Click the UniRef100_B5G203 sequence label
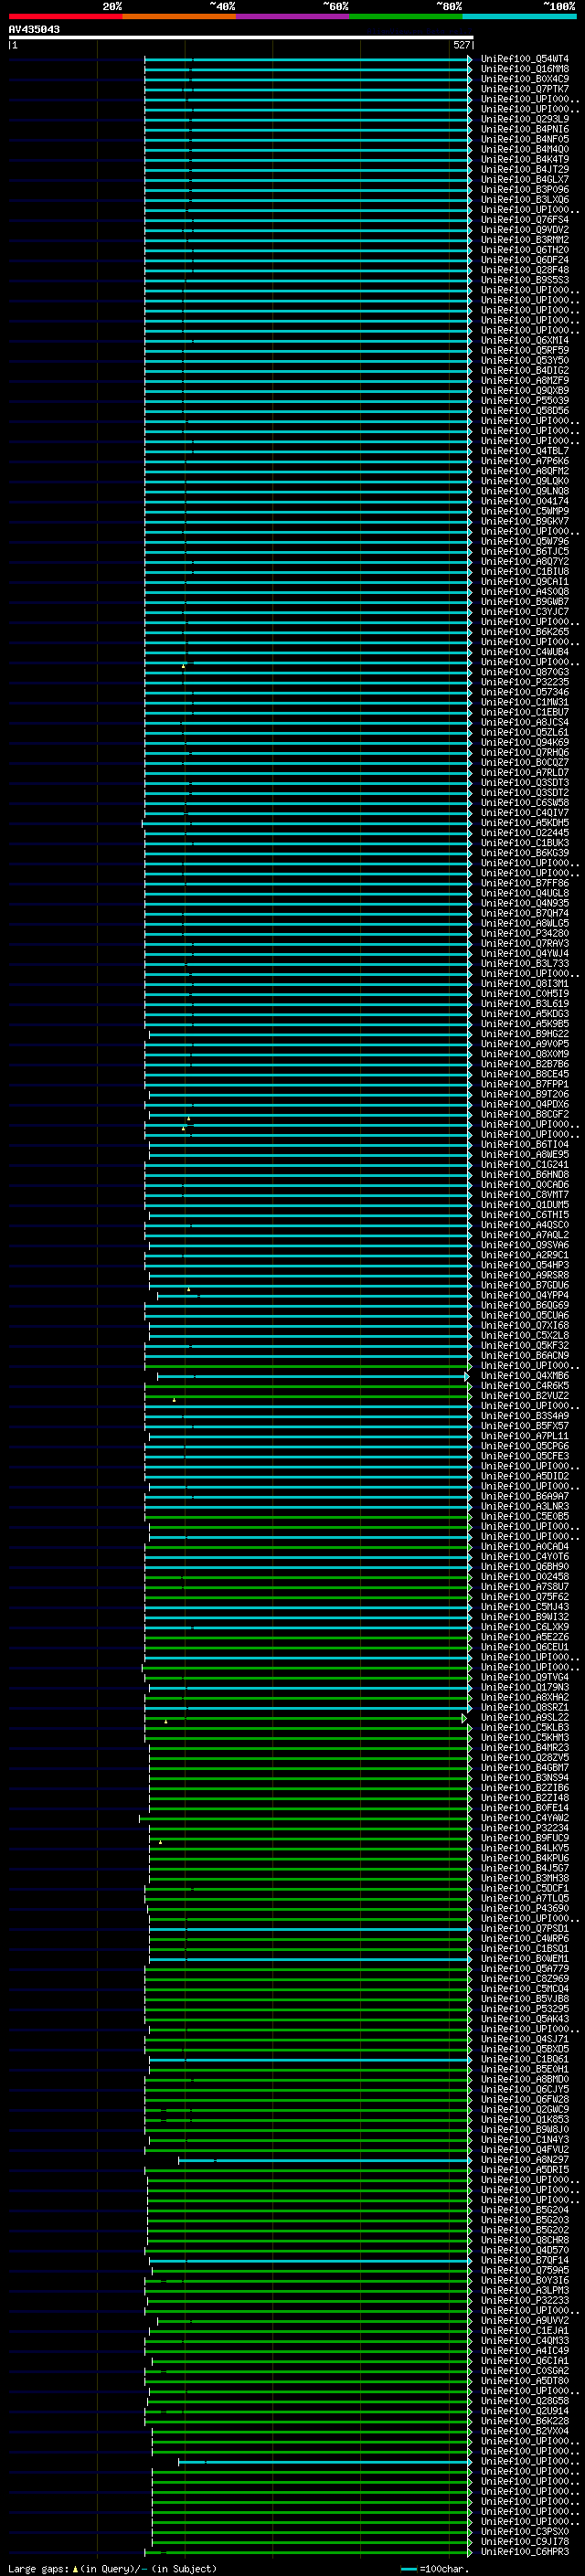Image resolution: width=585 pixels, height=2576 pixels. 525,2219
